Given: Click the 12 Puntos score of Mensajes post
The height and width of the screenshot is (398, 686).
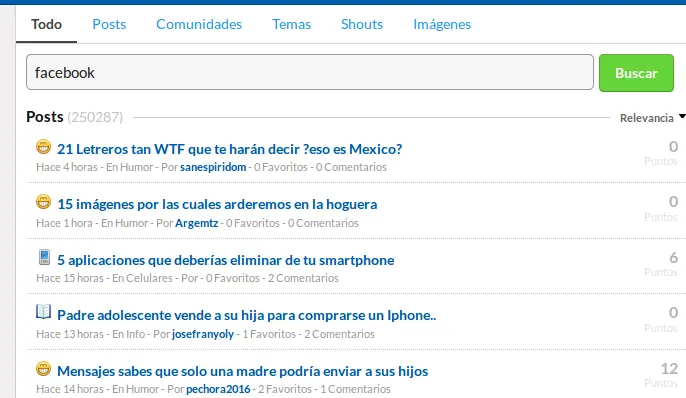Looking at the screenshot, I should [x=661, y=375].
